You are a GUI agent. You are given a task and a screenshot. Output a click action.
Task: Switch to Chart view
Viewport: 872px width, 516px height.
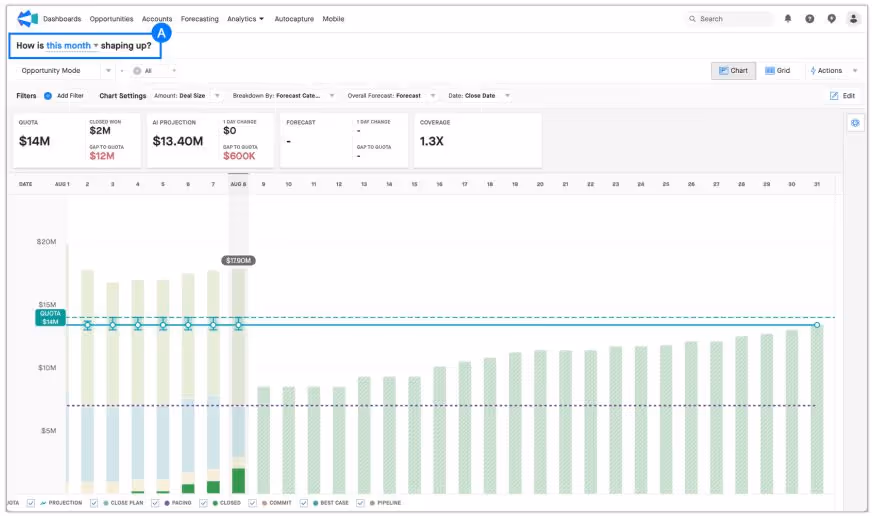[x=733, y=71]
